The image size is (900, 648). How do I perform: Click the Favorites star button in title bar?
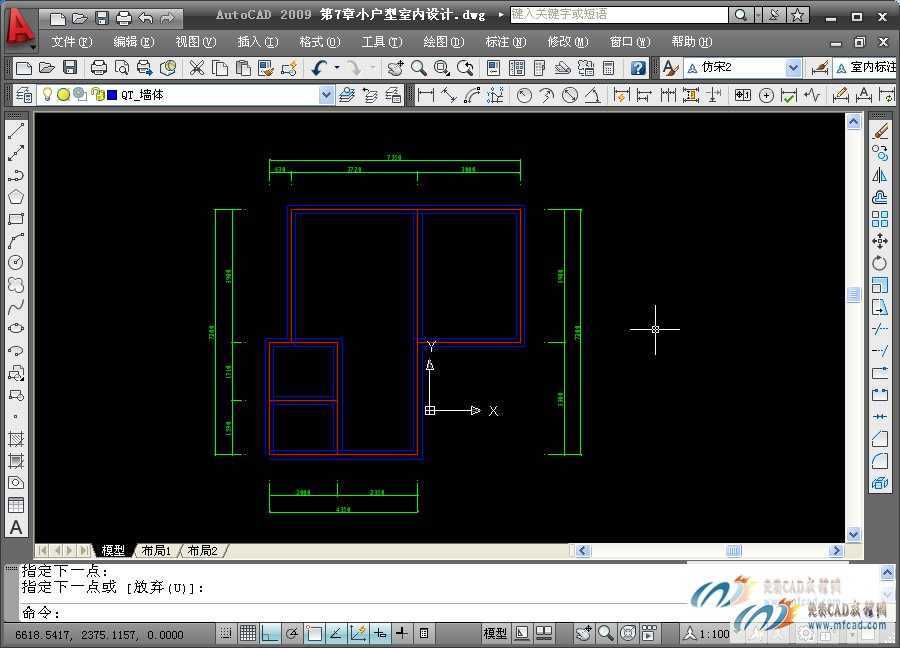coord(797,15)
